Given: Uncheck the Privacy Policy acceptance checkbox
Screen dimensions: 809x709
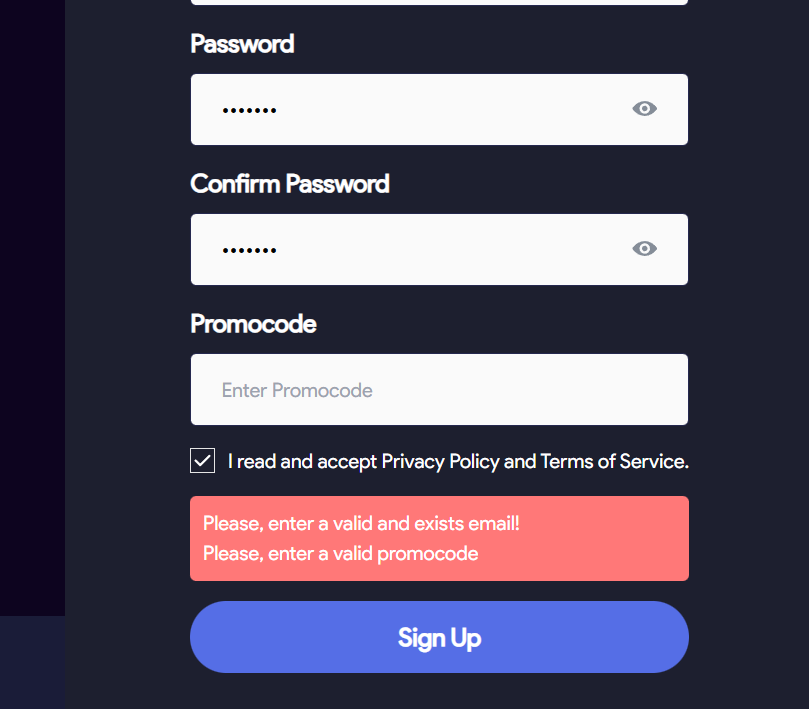Looking at the screenshot, I should coord(202,461).
